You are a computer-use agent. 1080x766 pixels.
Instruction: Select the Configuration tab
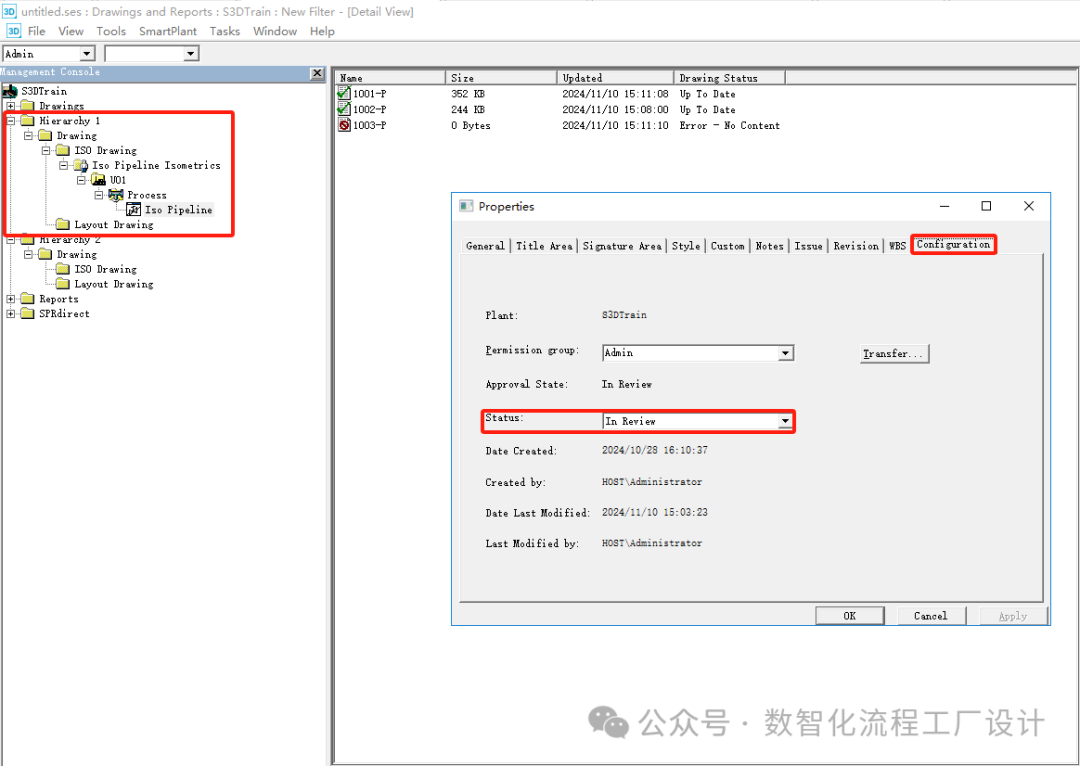953,245
